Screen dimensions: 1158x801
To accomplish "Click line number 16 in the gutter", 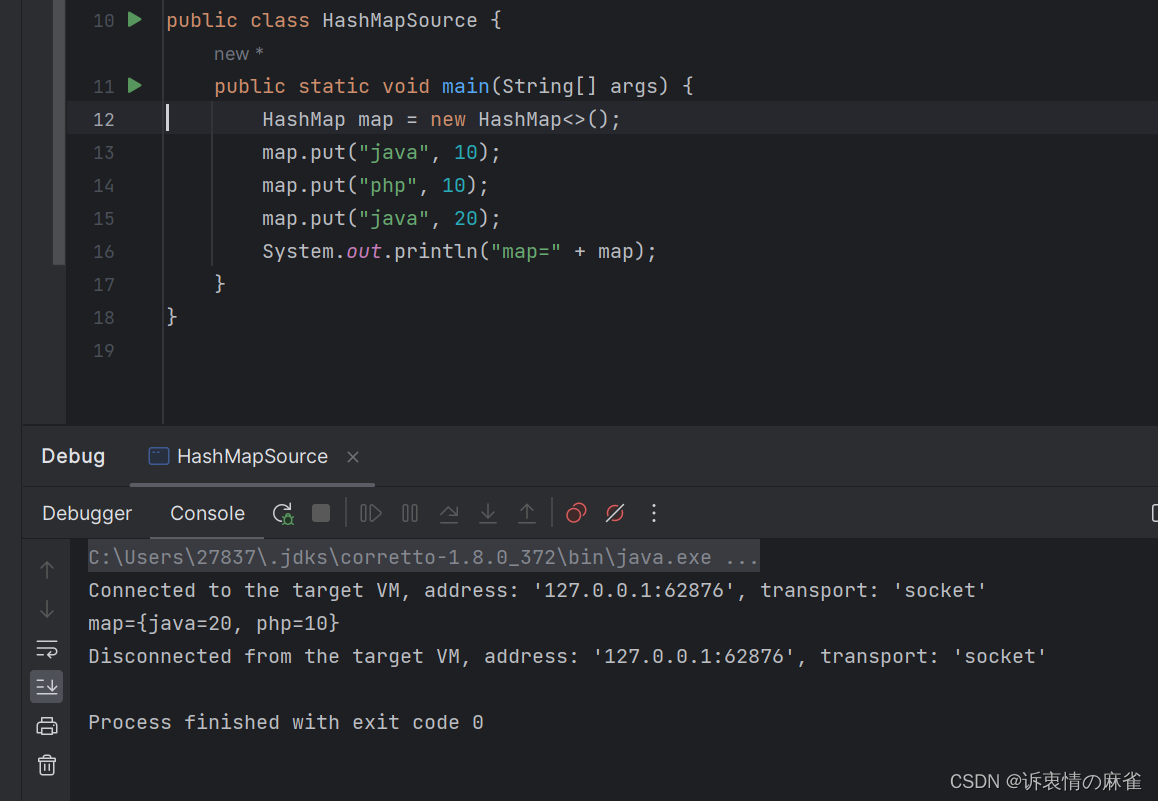I will tap(103, 252).
